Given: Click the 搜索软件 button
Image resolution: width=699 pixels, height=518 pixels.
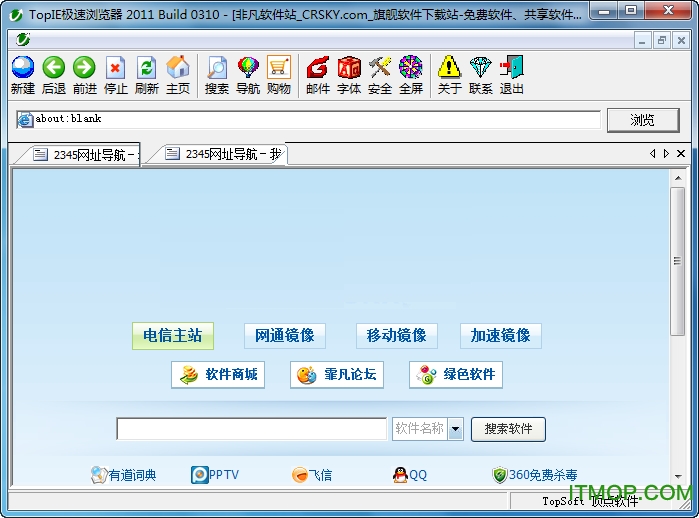Looking at the screenshot, I should pyautogui.click(x=508, y=429).
